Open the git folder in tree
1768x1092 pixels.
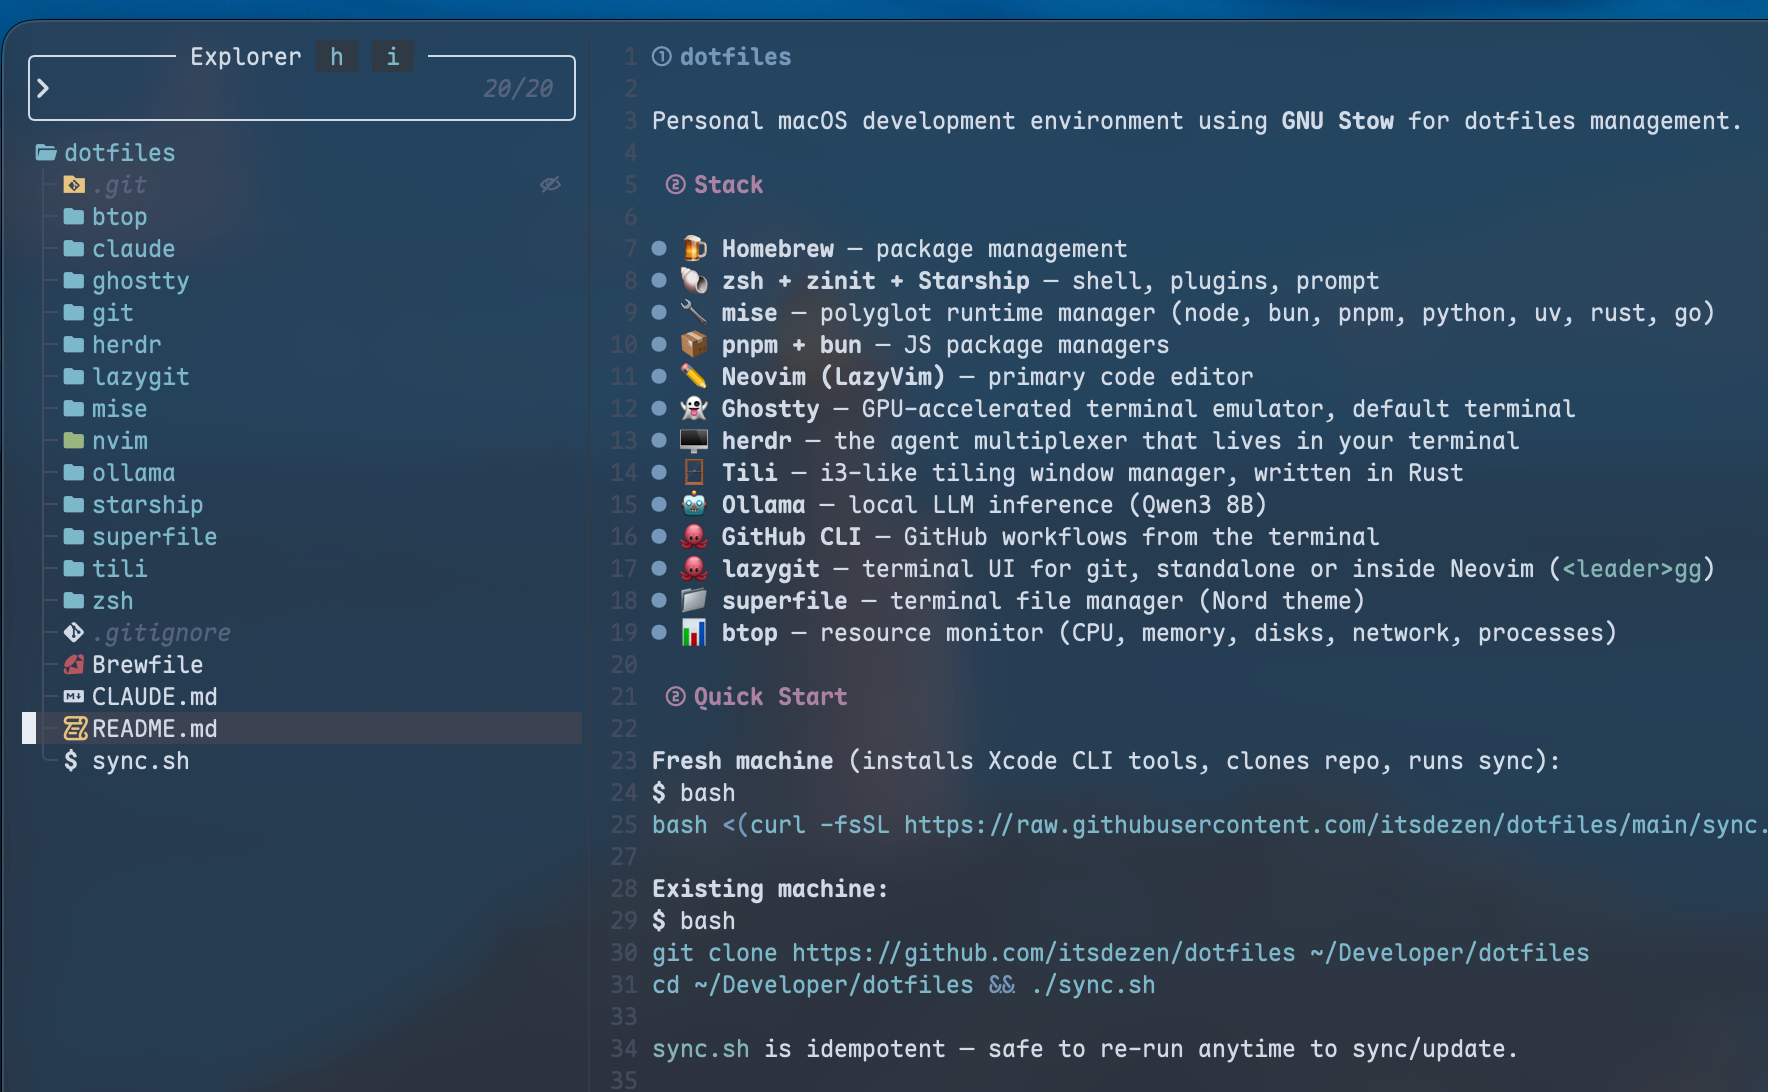(x=113, y=313)
